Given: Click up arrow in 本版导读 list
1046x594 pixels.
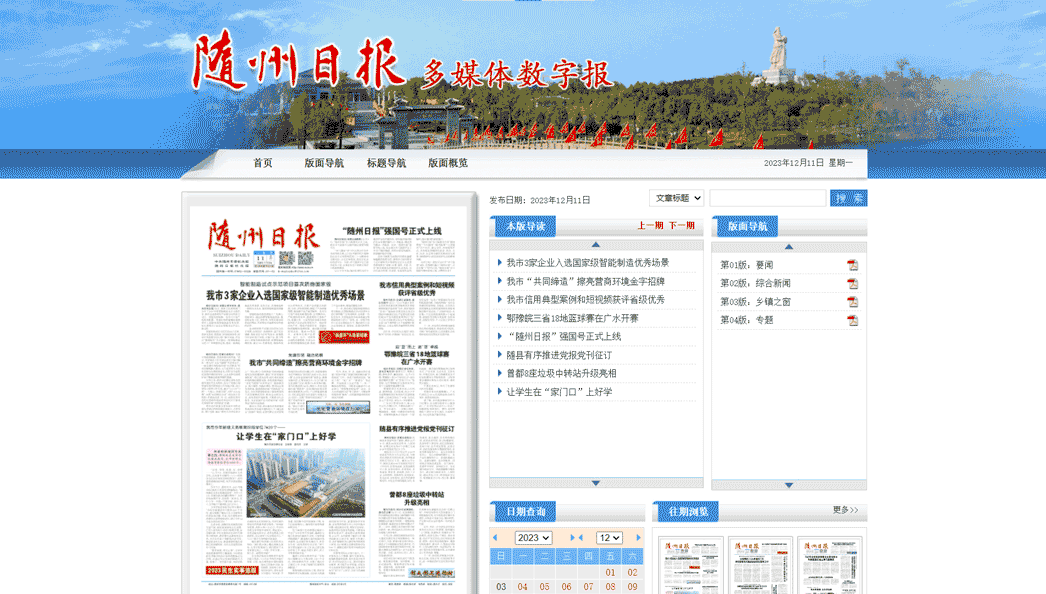Looking at the screenshot, I should point(596,245).
